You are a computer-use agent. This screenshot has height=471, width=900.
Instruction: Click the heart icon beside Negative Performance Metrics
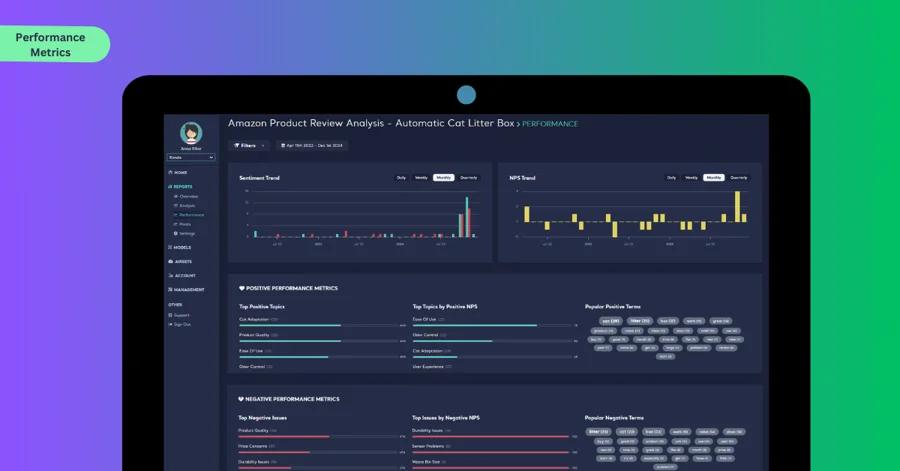[241, 399]
